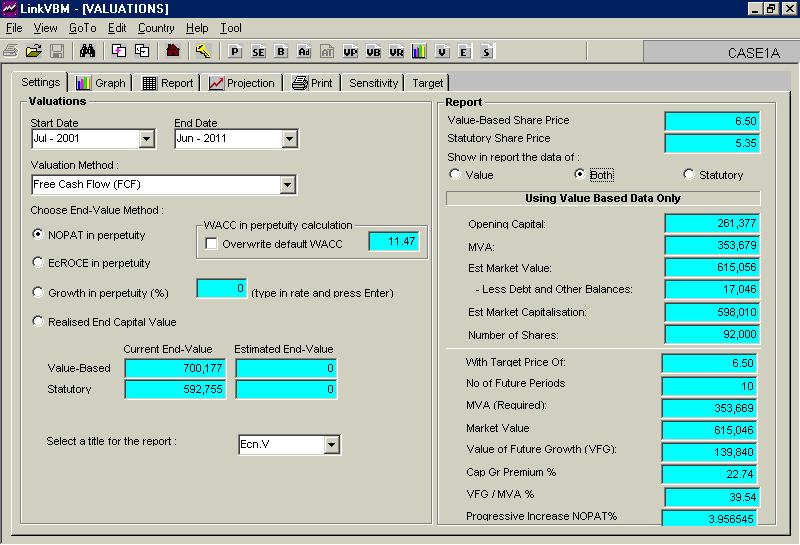The image size is (800, 545).
Task: Click the Growth in perpetuity rate field
Action: click(222, 289)
